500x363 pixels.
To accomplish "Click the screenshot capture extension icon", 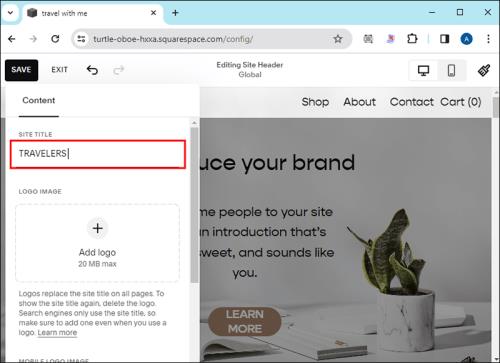I will point(368,39).
